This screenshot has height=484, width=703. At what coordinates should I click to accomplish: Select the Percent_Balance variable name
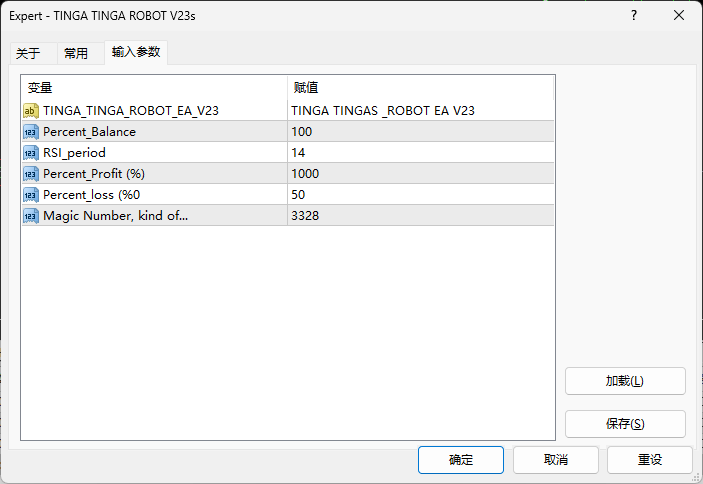(x=89, y=132)
